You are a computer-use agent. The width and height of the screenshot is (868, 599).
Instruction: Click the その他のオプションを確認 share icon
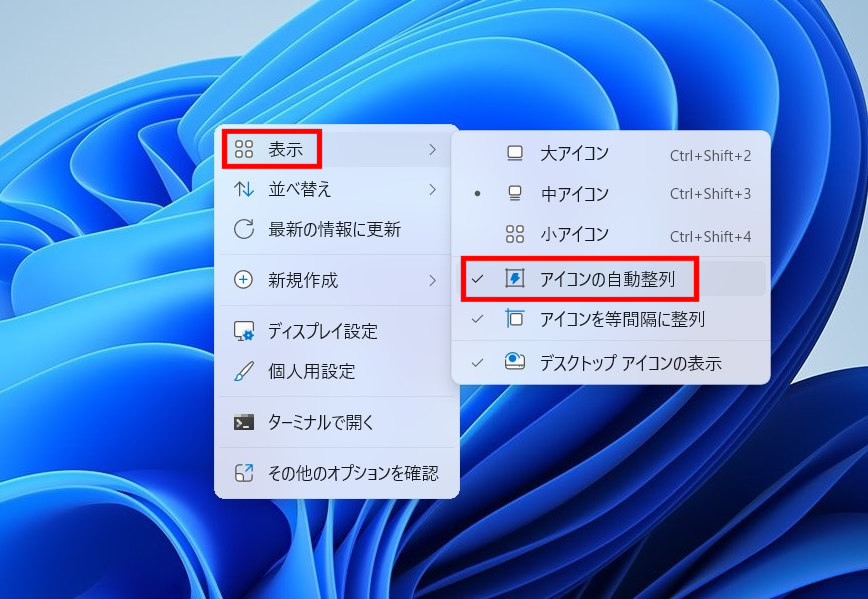pyautogui.click(x=243, y=473)
